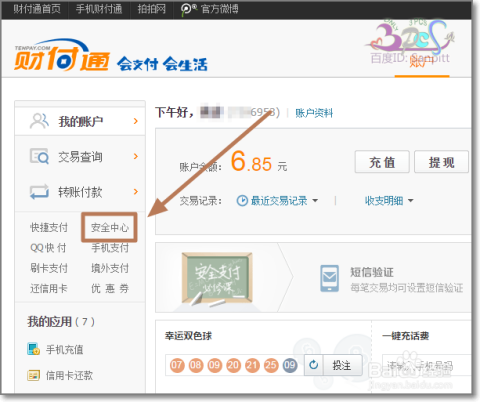The width and height of the screenshot is (480, 402).
Task: Expand the 收支明细 dropdown
Action: point(411,201)
